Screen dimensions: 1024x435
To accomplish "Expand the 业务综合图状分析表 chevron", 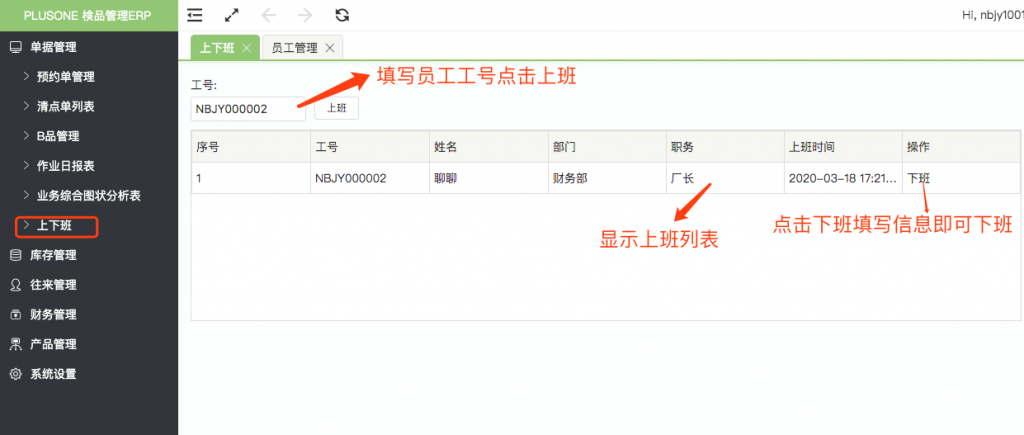I will coord(26,195).
